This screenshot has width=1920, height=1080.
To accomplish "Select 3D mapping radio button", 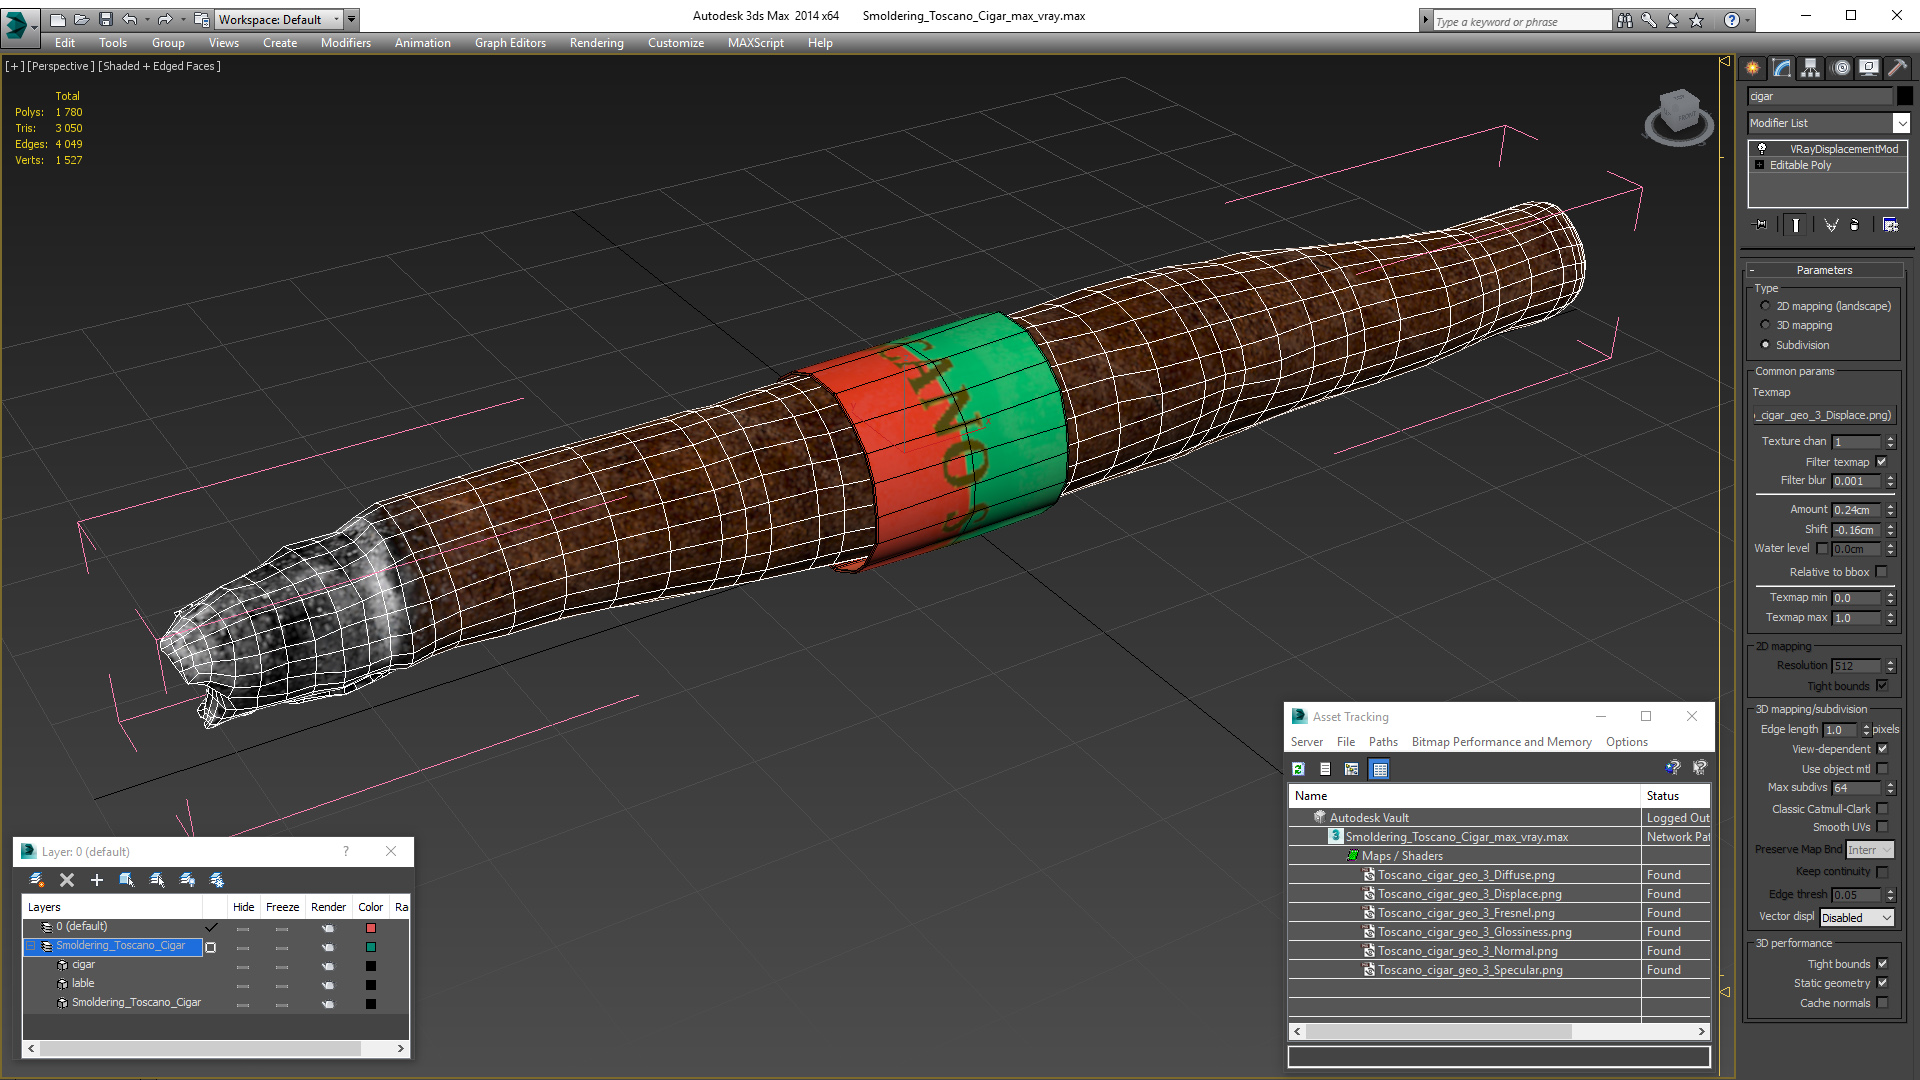I will (x=1765, y=325).
